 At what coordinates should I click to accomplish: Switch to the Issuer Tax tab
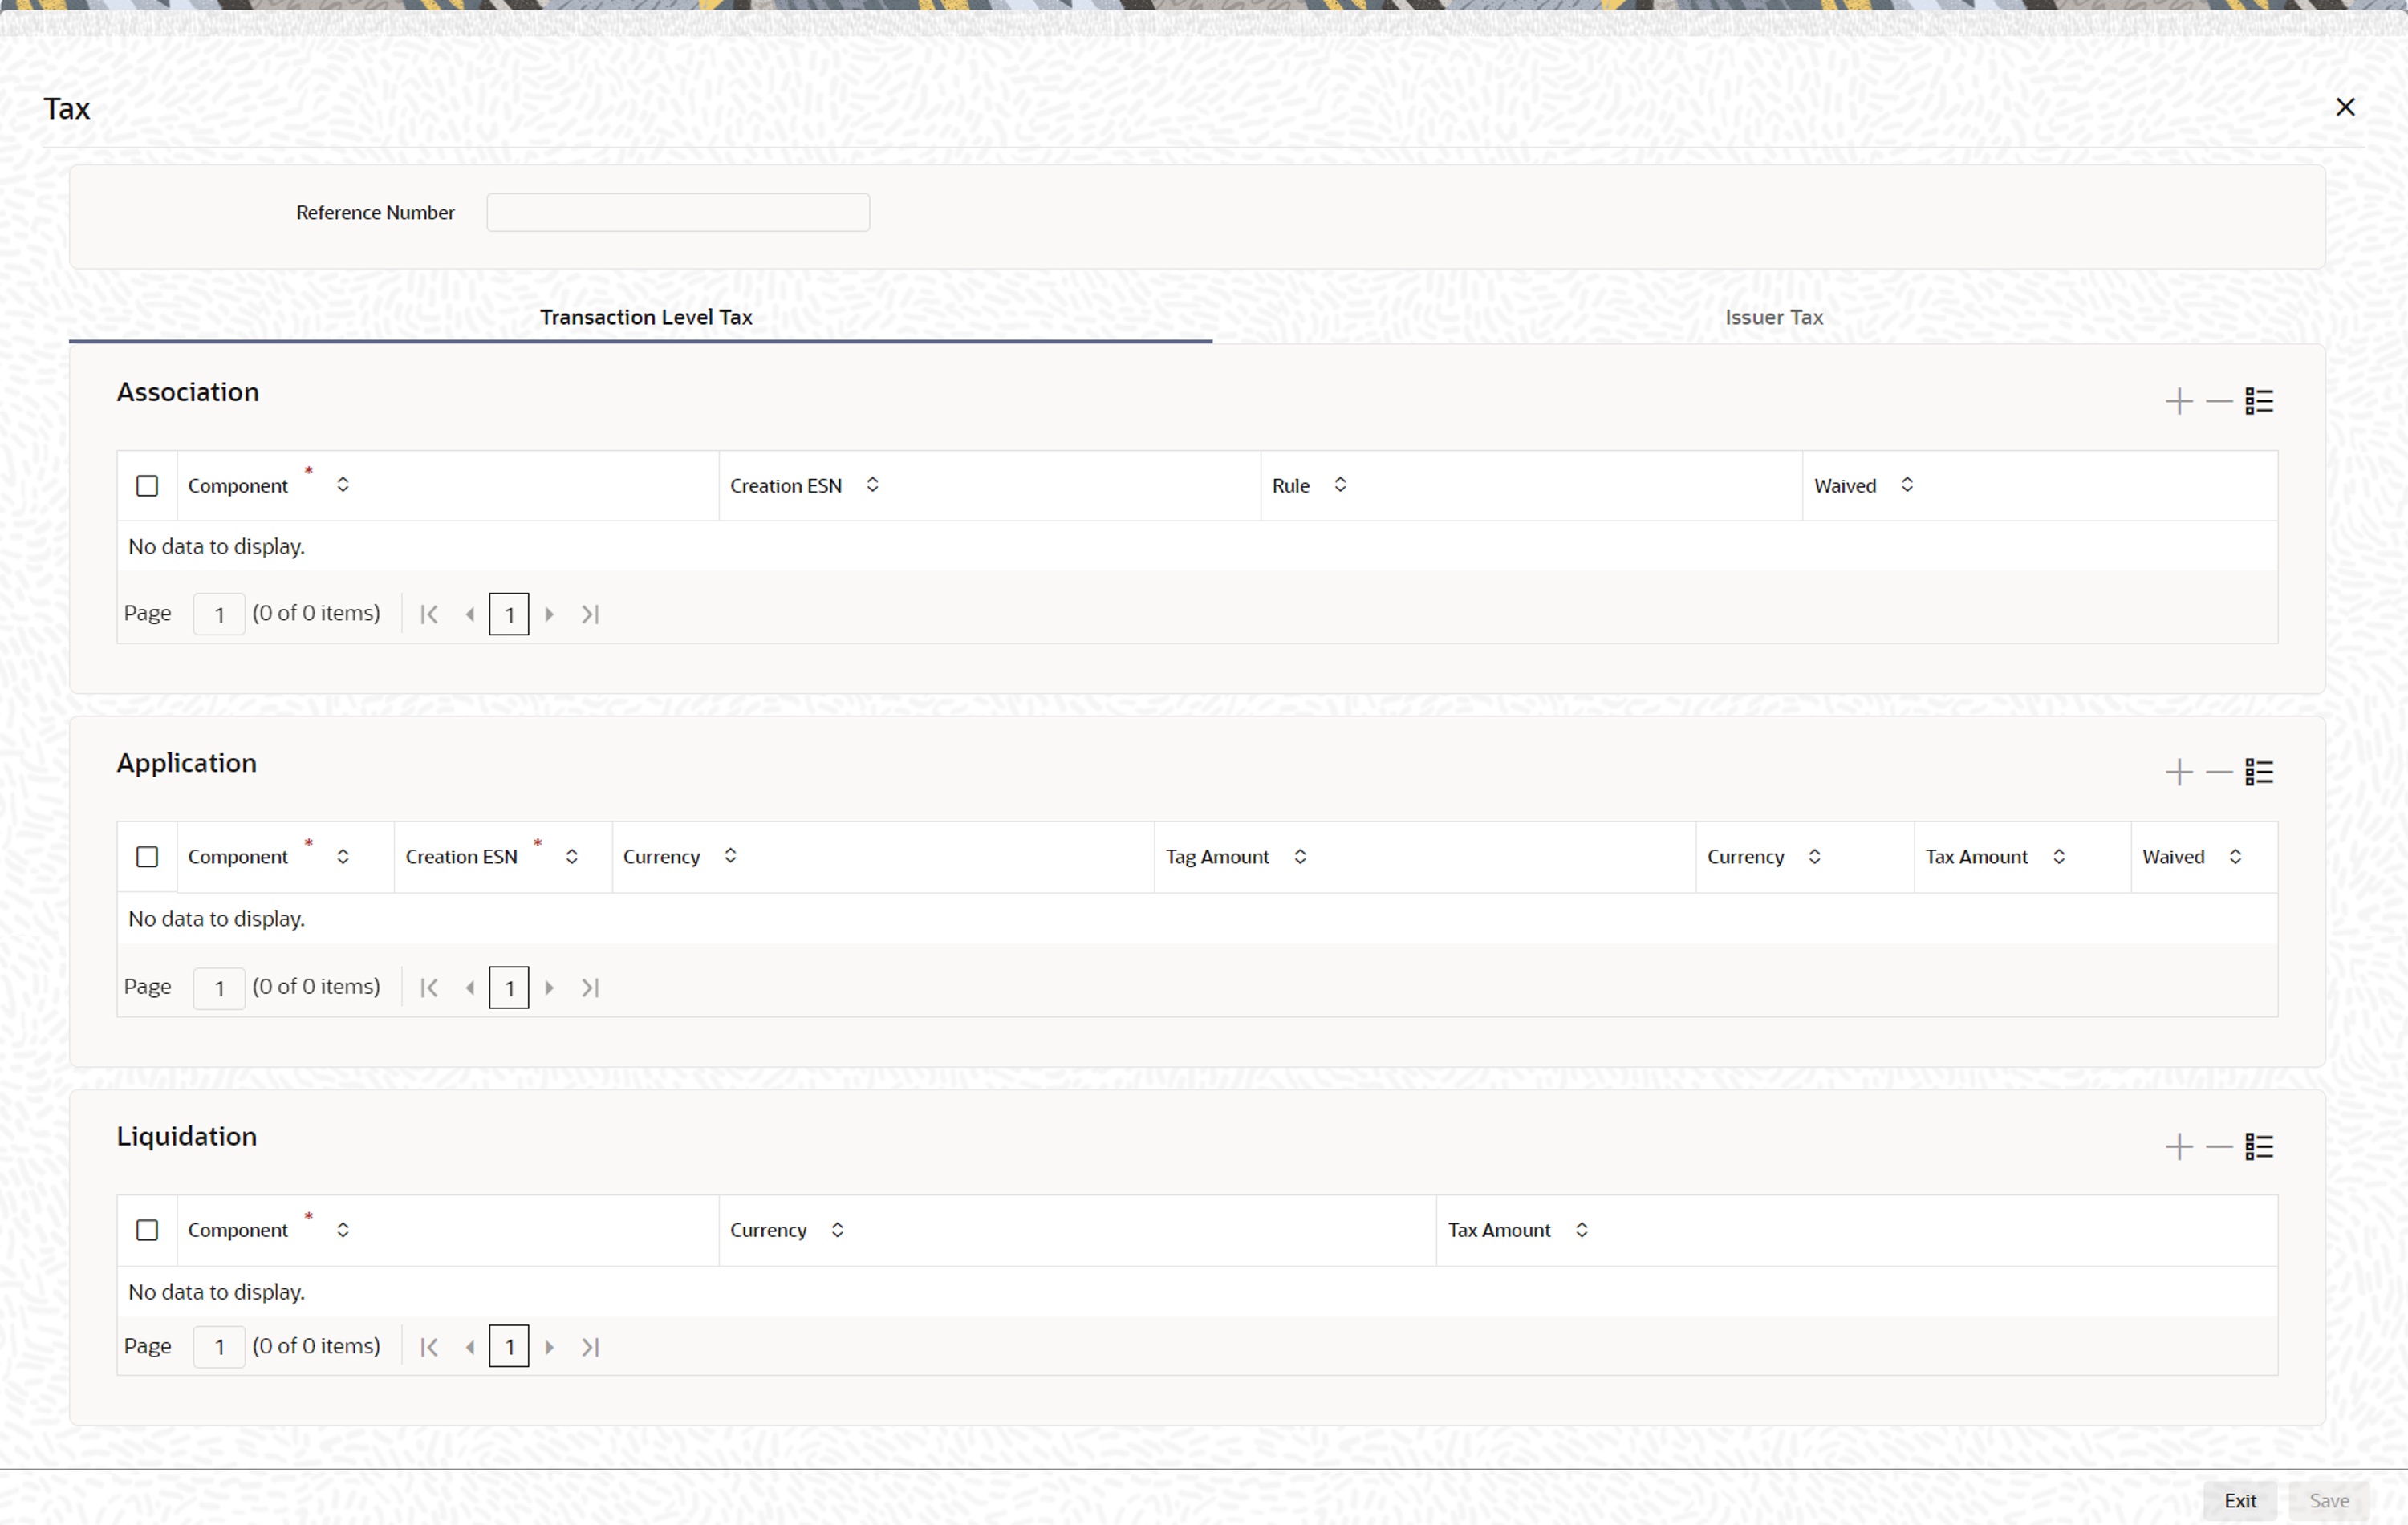point(1773,317)
